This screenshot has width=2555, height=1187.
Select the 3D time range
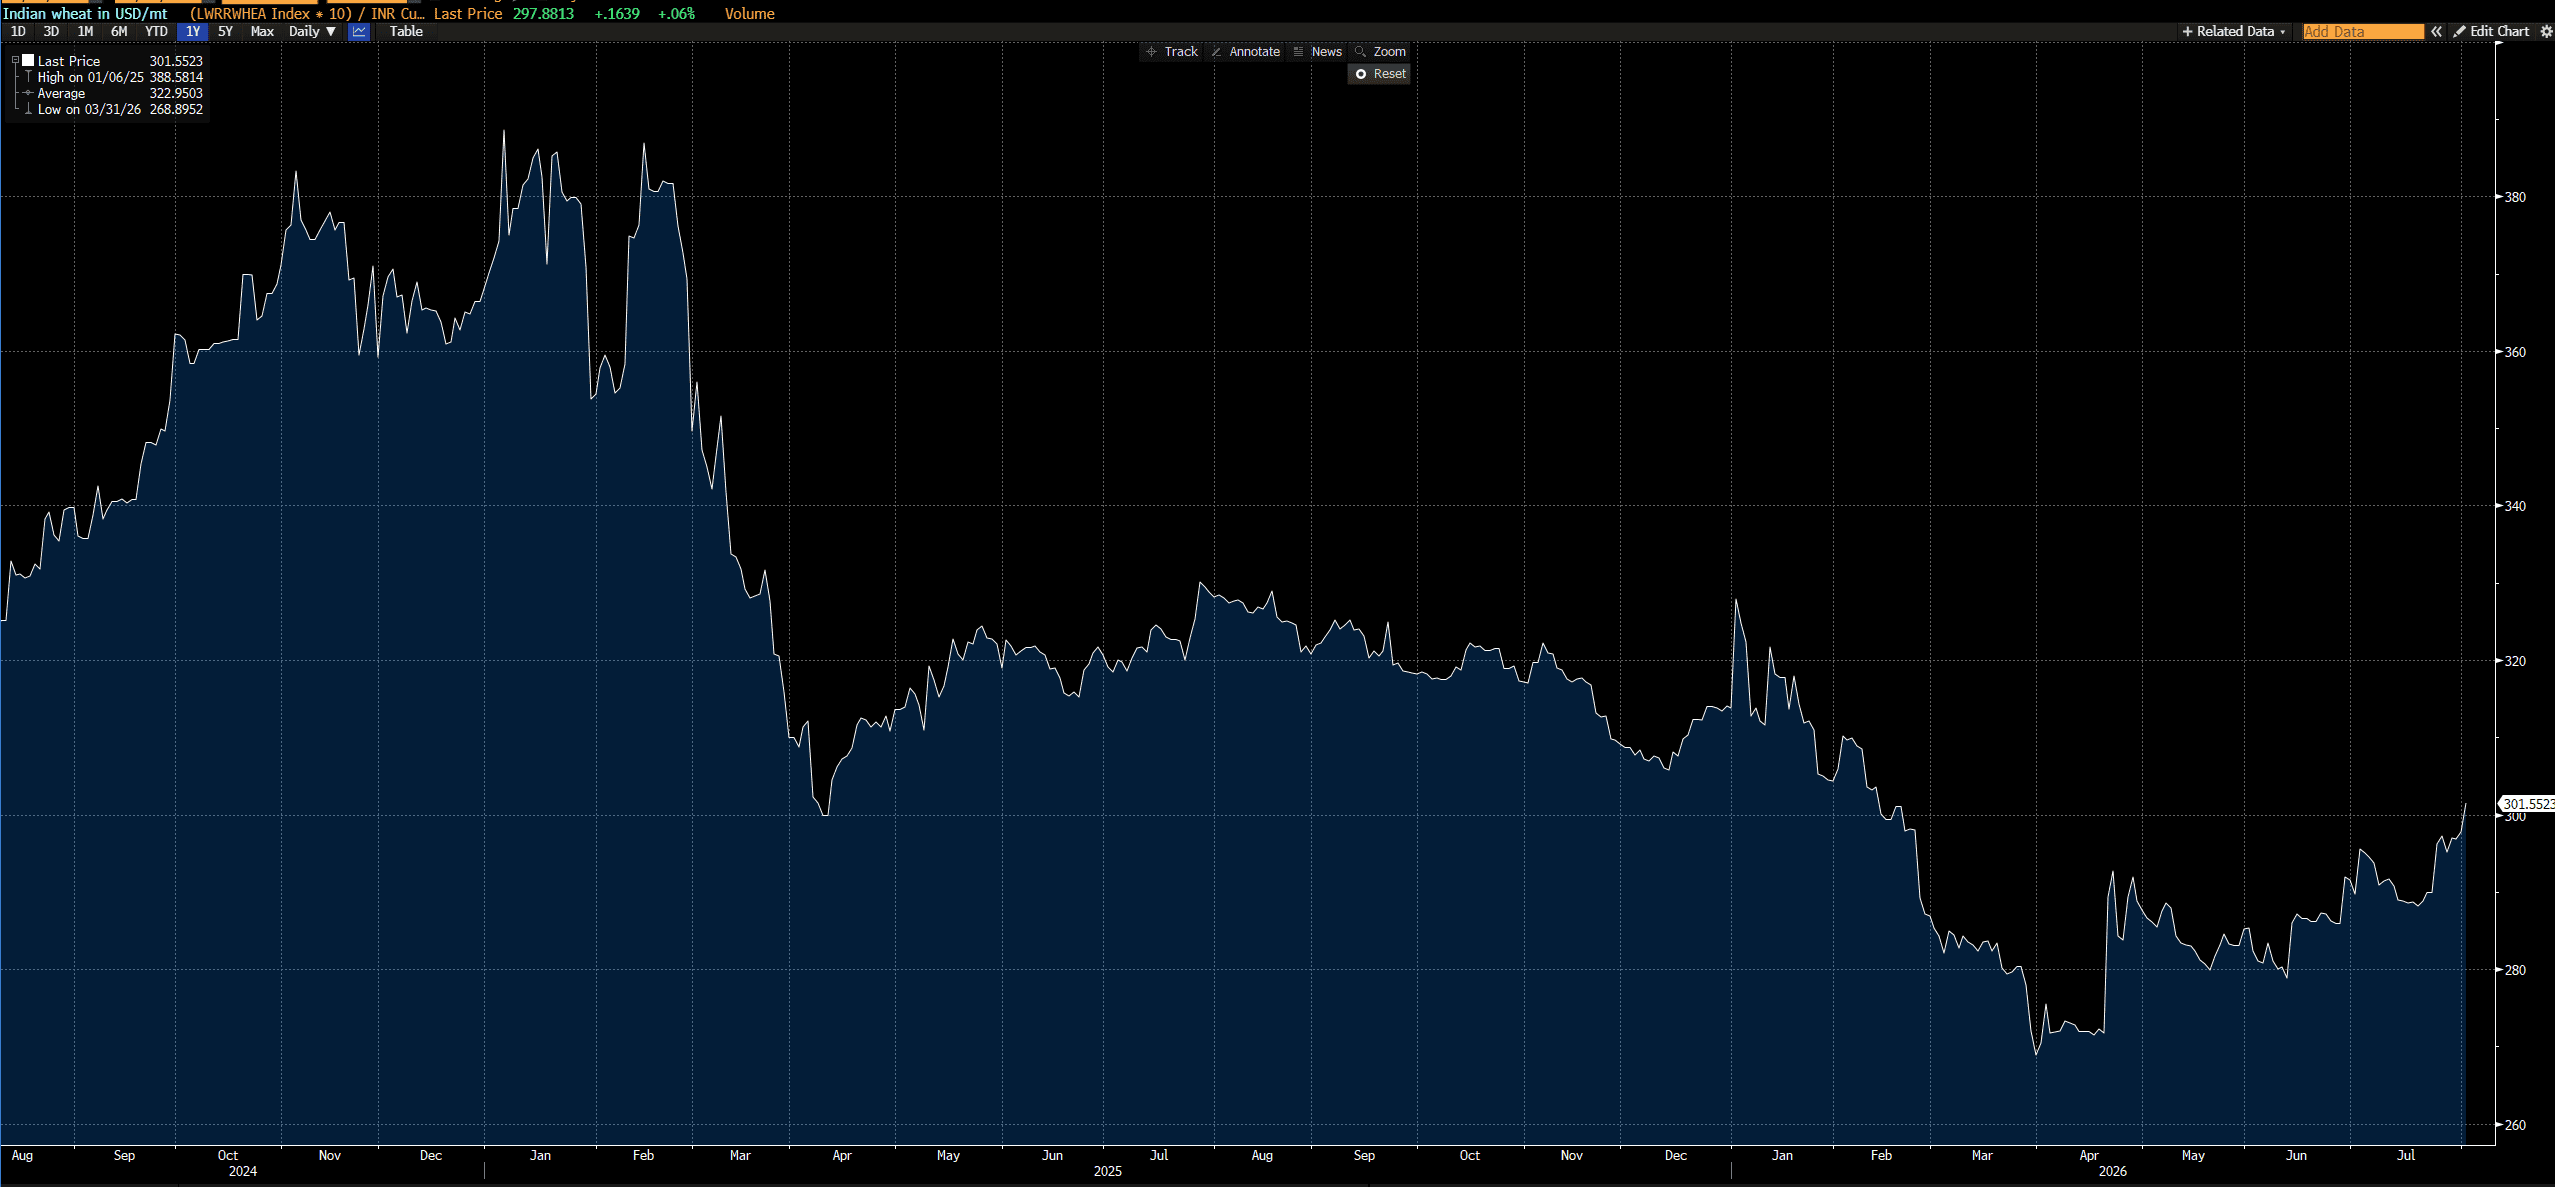(x=51, y=32)
